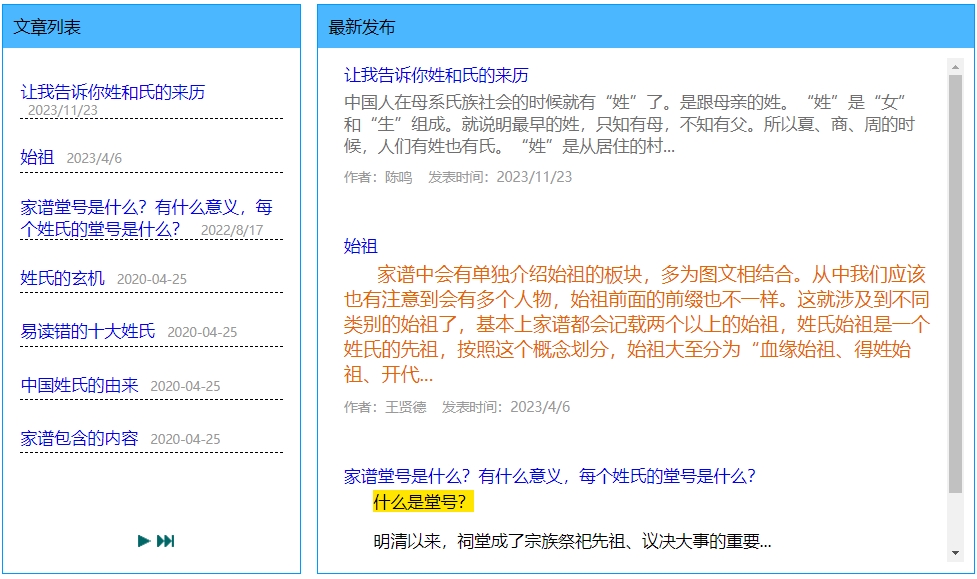977x579 pixels.
Task: Click date 2020-04-25 beside 中国姓氏的由来
Action: [186, 386]
